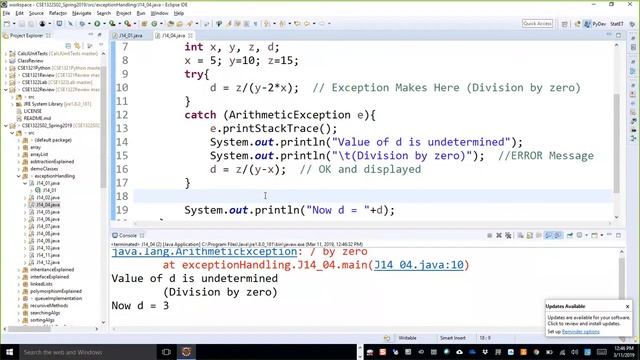Click the Coverage launch toolbar icon
The width and height of the screenshot is (640, 360).
click(112, 24)
